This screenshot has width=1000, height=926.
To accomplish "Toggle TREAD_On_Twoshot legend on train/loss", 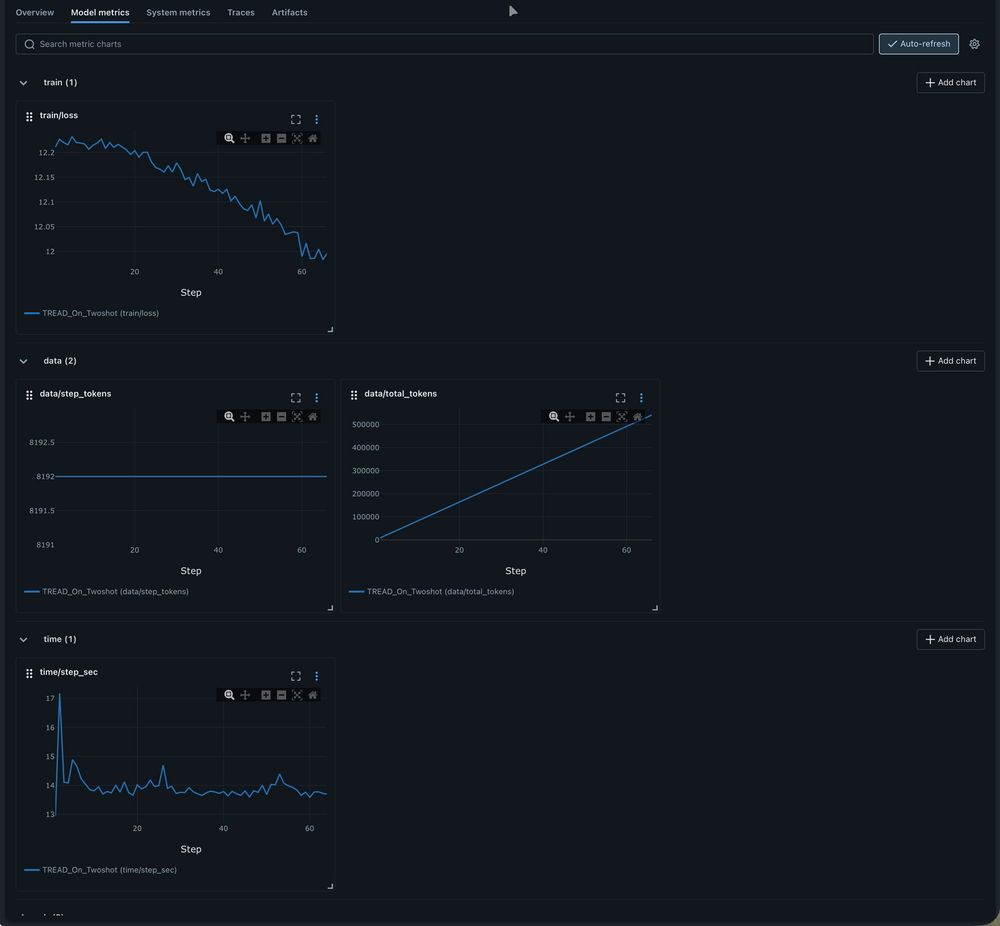I will pyautogui.click(x=91, y=313).
